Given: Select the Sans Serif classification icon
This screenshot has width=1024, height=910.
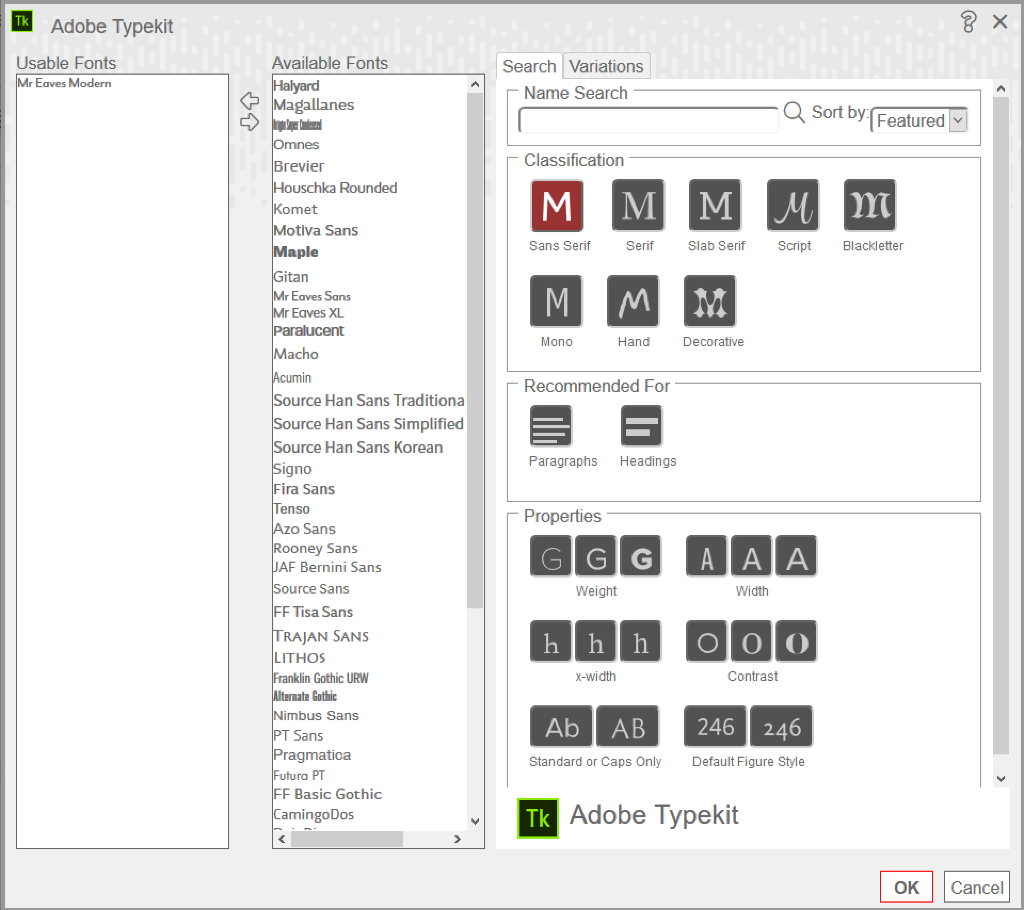Looking at the screenshot, I should [x=556, y=205].
